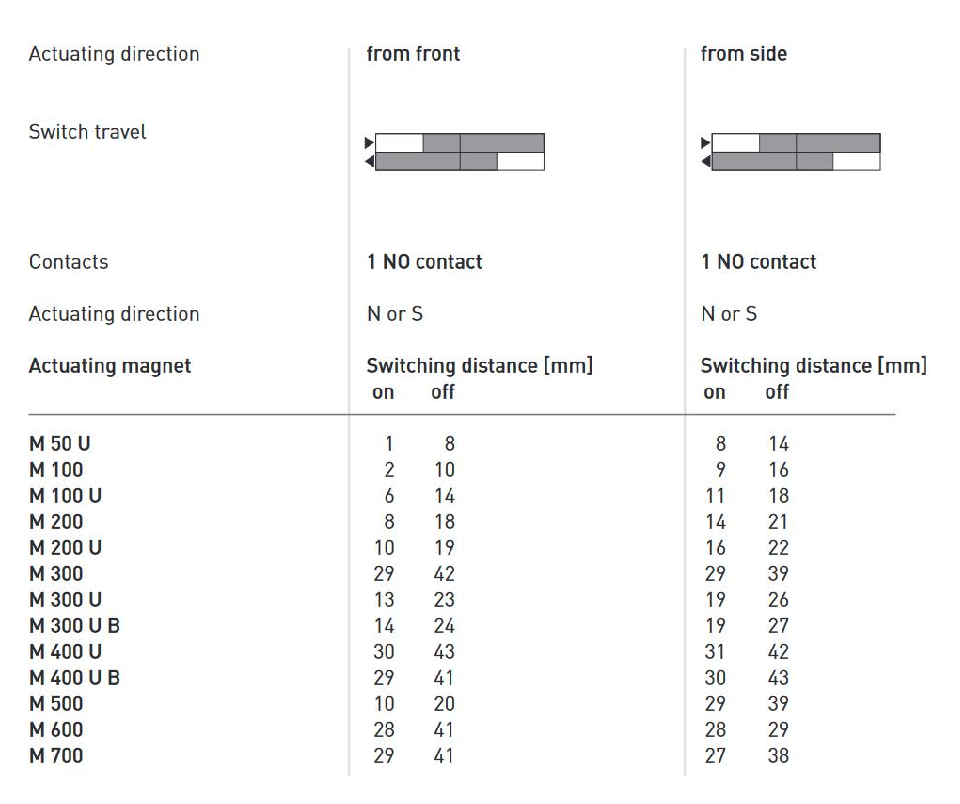The image size is (960, 804).
Task: Click the M 300 U B magnet label
Action: [75, 626]
